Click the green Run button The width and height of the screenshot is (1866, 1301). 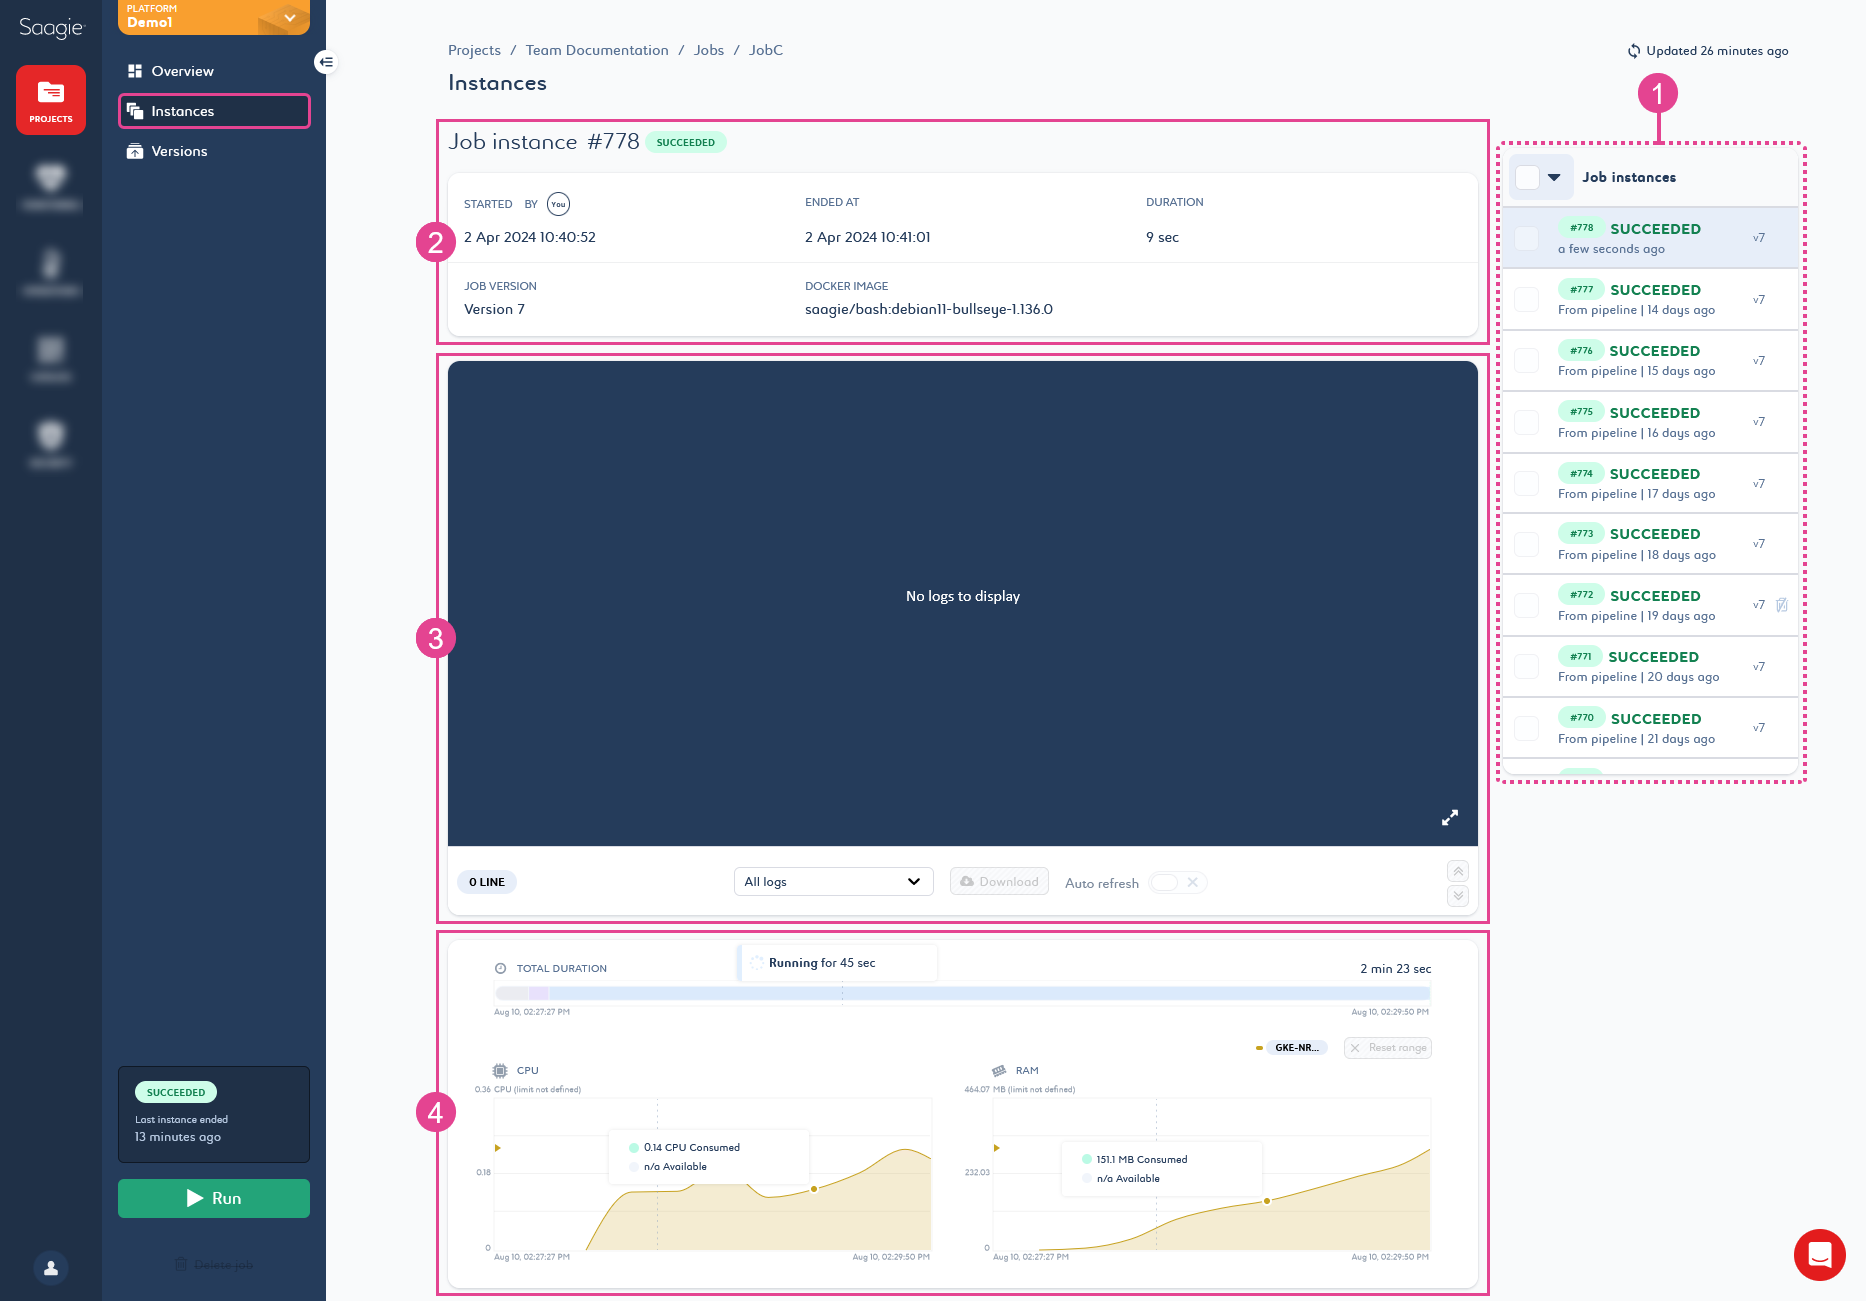click(x=214, y=1198)
